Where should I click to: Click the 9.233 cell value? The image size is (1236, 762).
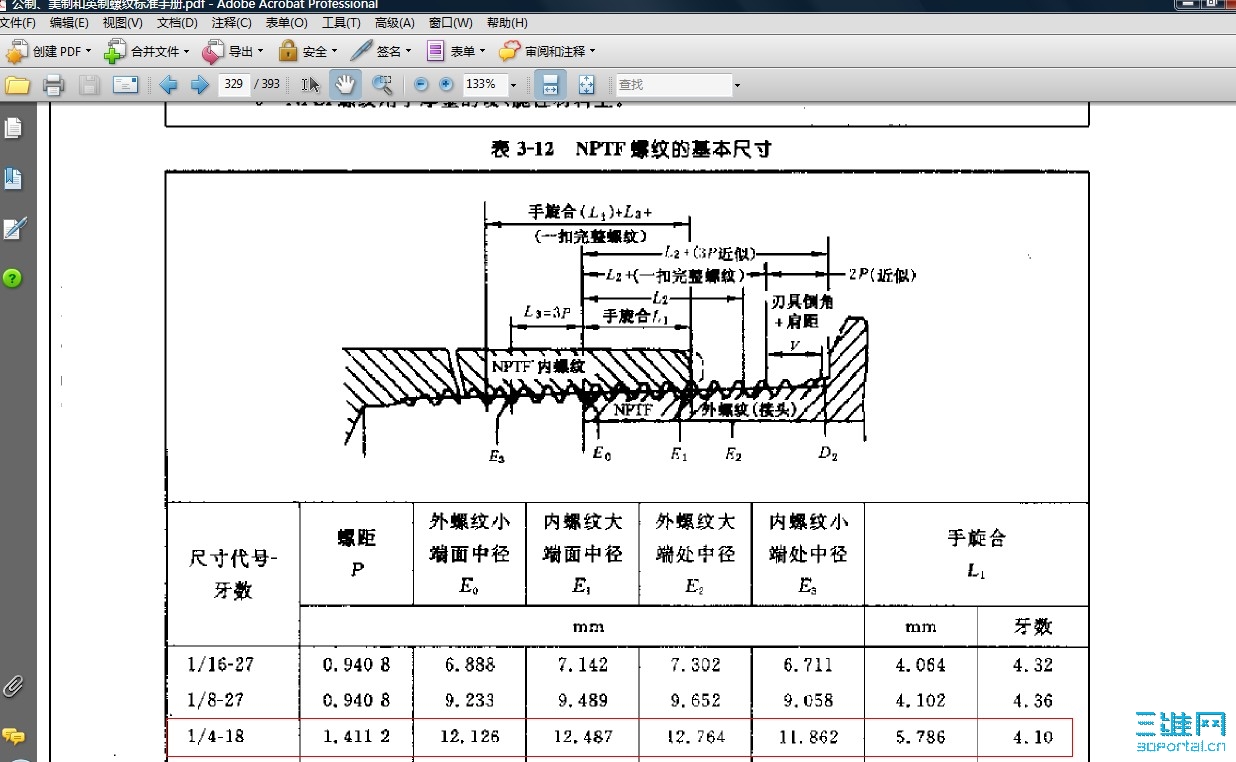tap(470, 700)
